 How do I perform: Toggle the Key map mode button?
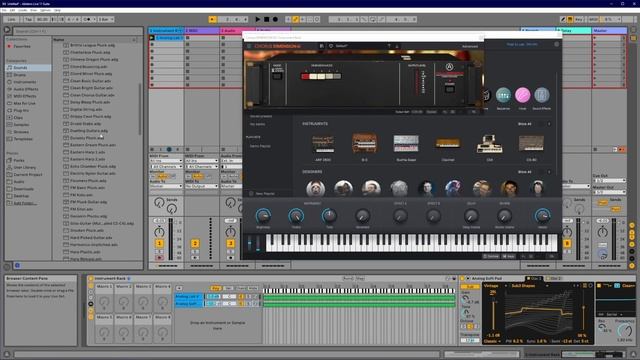point(578,19)
